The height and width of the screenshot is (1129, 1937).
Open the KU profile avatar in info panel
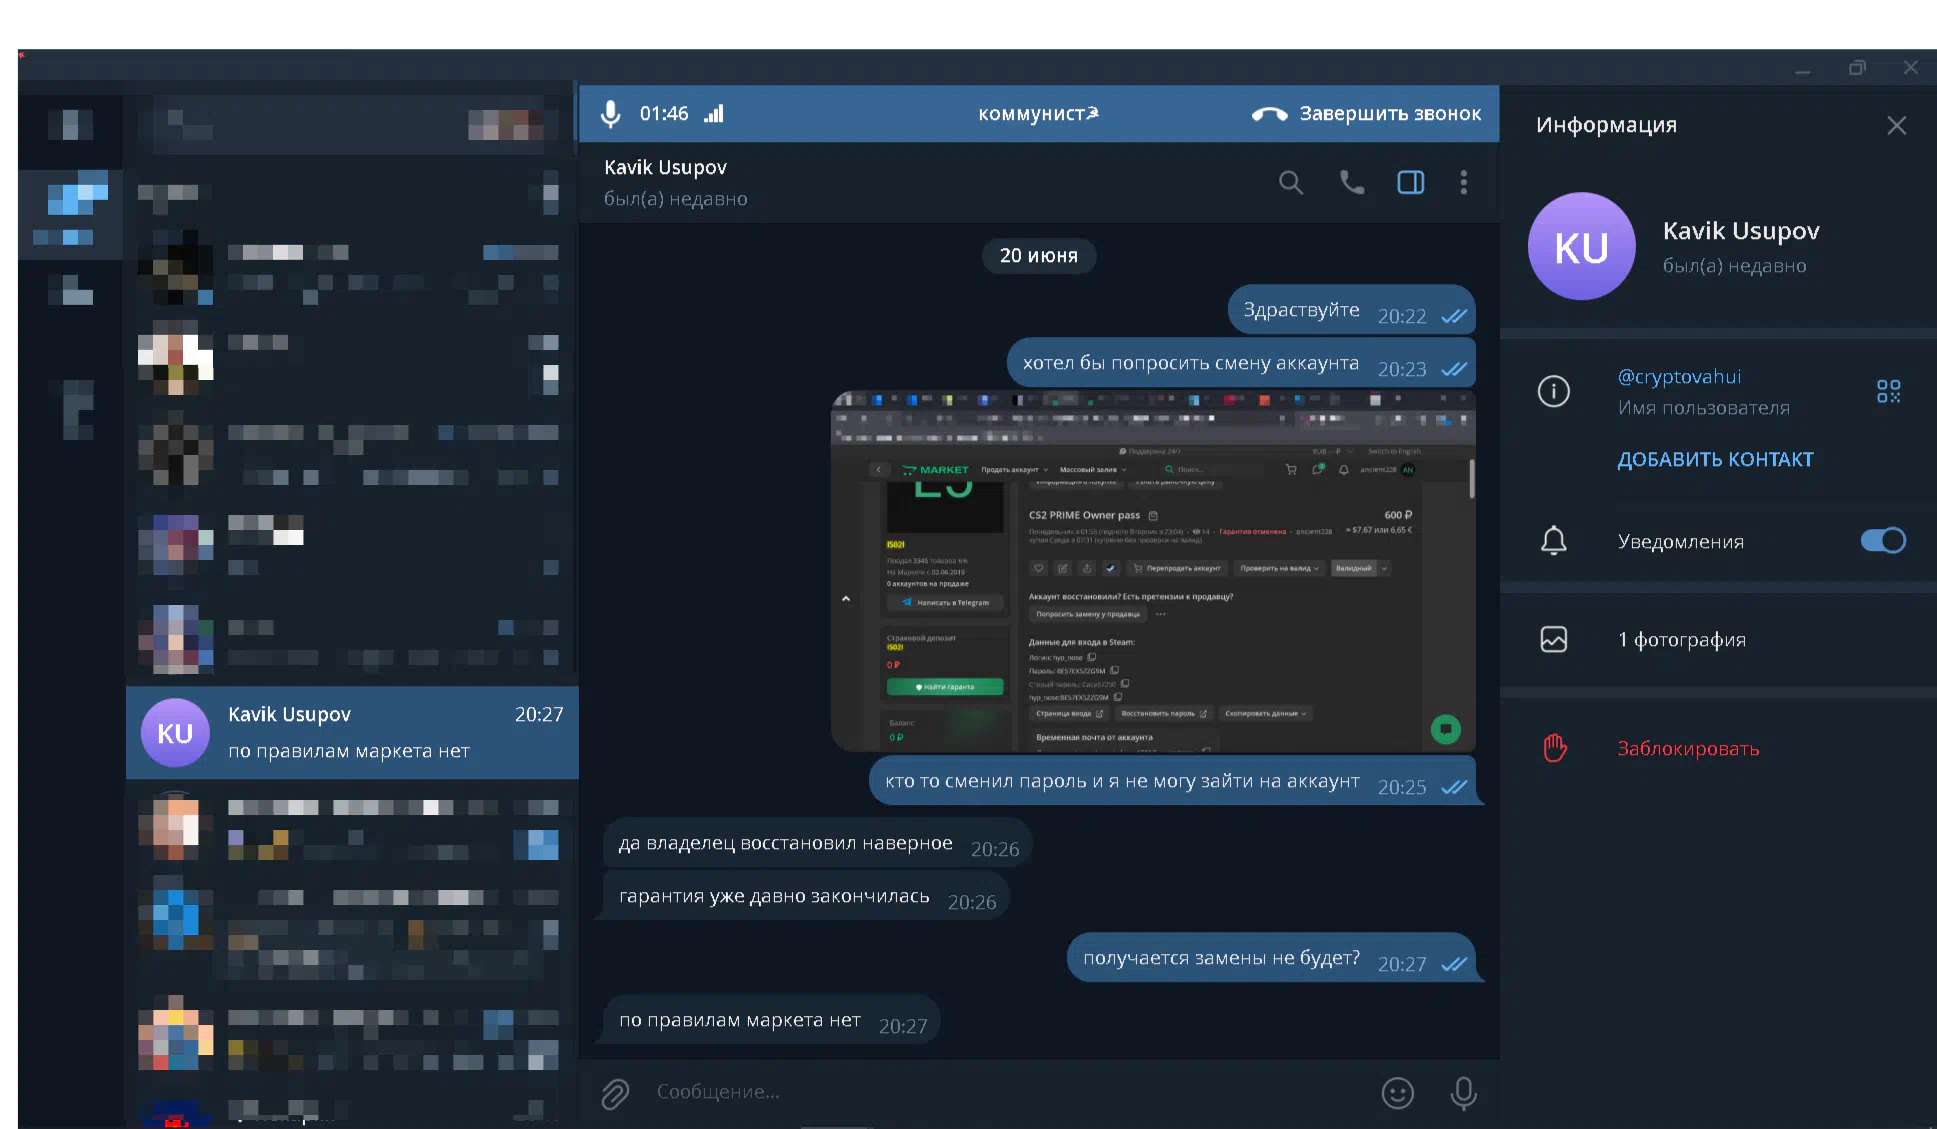(1581, 246)
